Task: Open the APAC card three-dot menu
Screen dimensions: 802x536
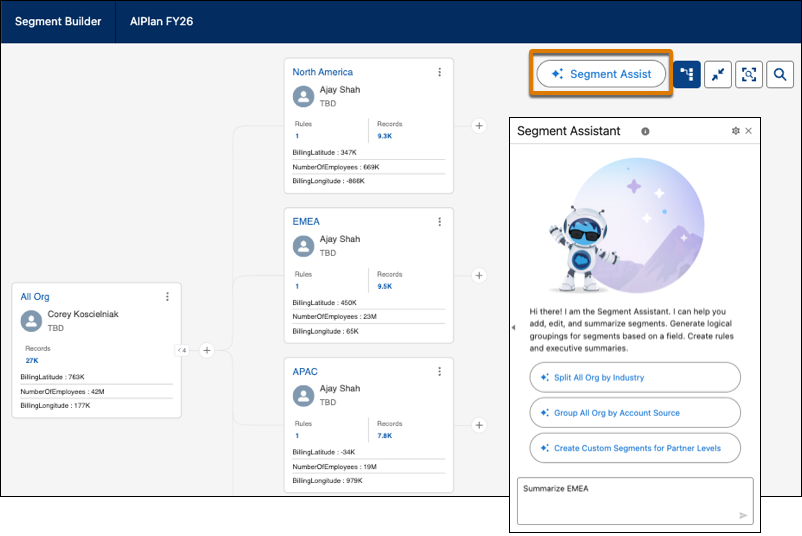Action: point(439,372)
